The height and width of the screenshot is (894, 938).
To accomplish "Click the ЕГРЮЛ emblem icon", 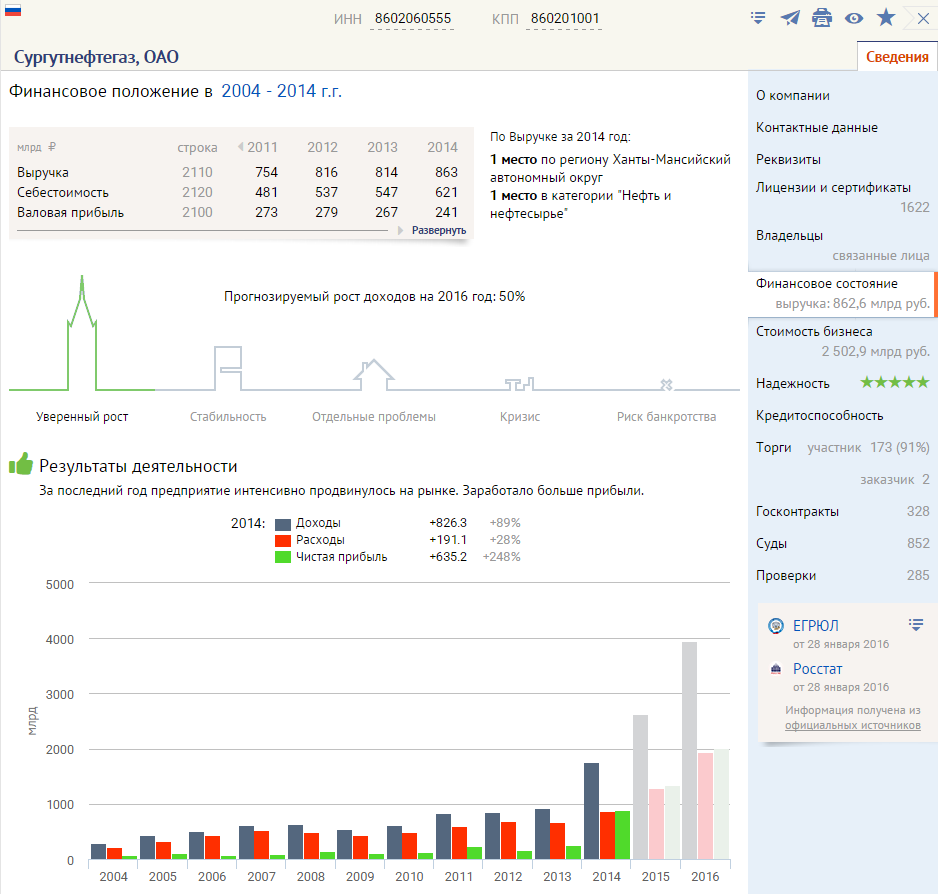I will tap(776, 626).
